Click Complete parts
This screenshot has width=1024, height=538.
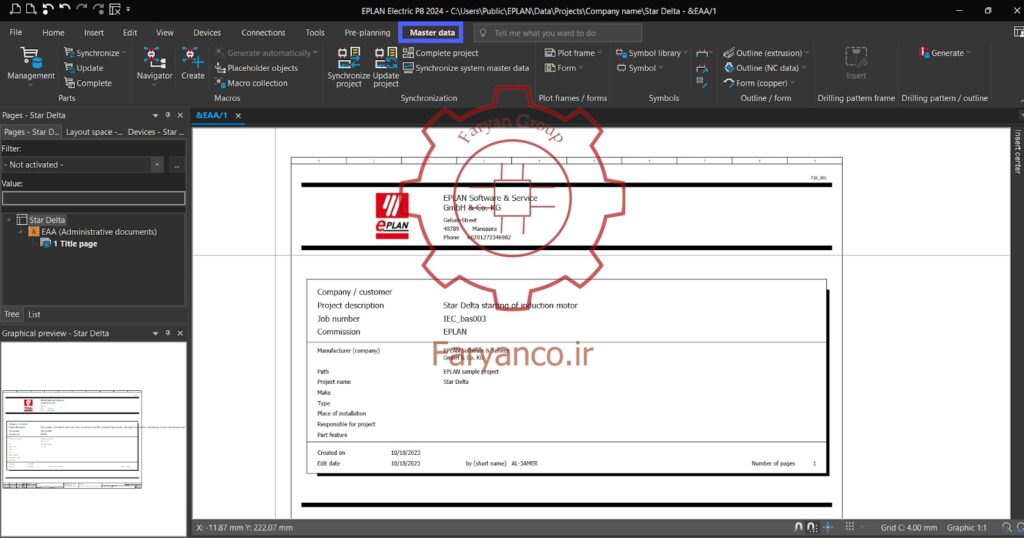coord(88,83)
